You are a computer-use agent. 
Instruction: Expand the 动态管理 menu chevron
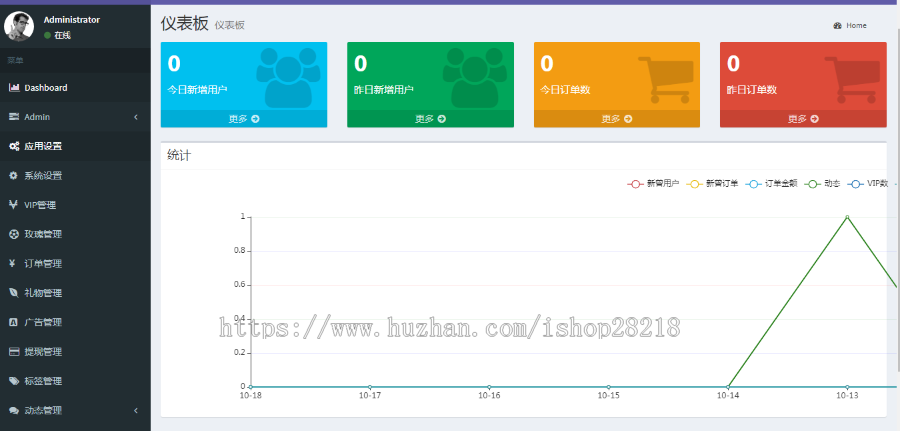pos(136,410)
